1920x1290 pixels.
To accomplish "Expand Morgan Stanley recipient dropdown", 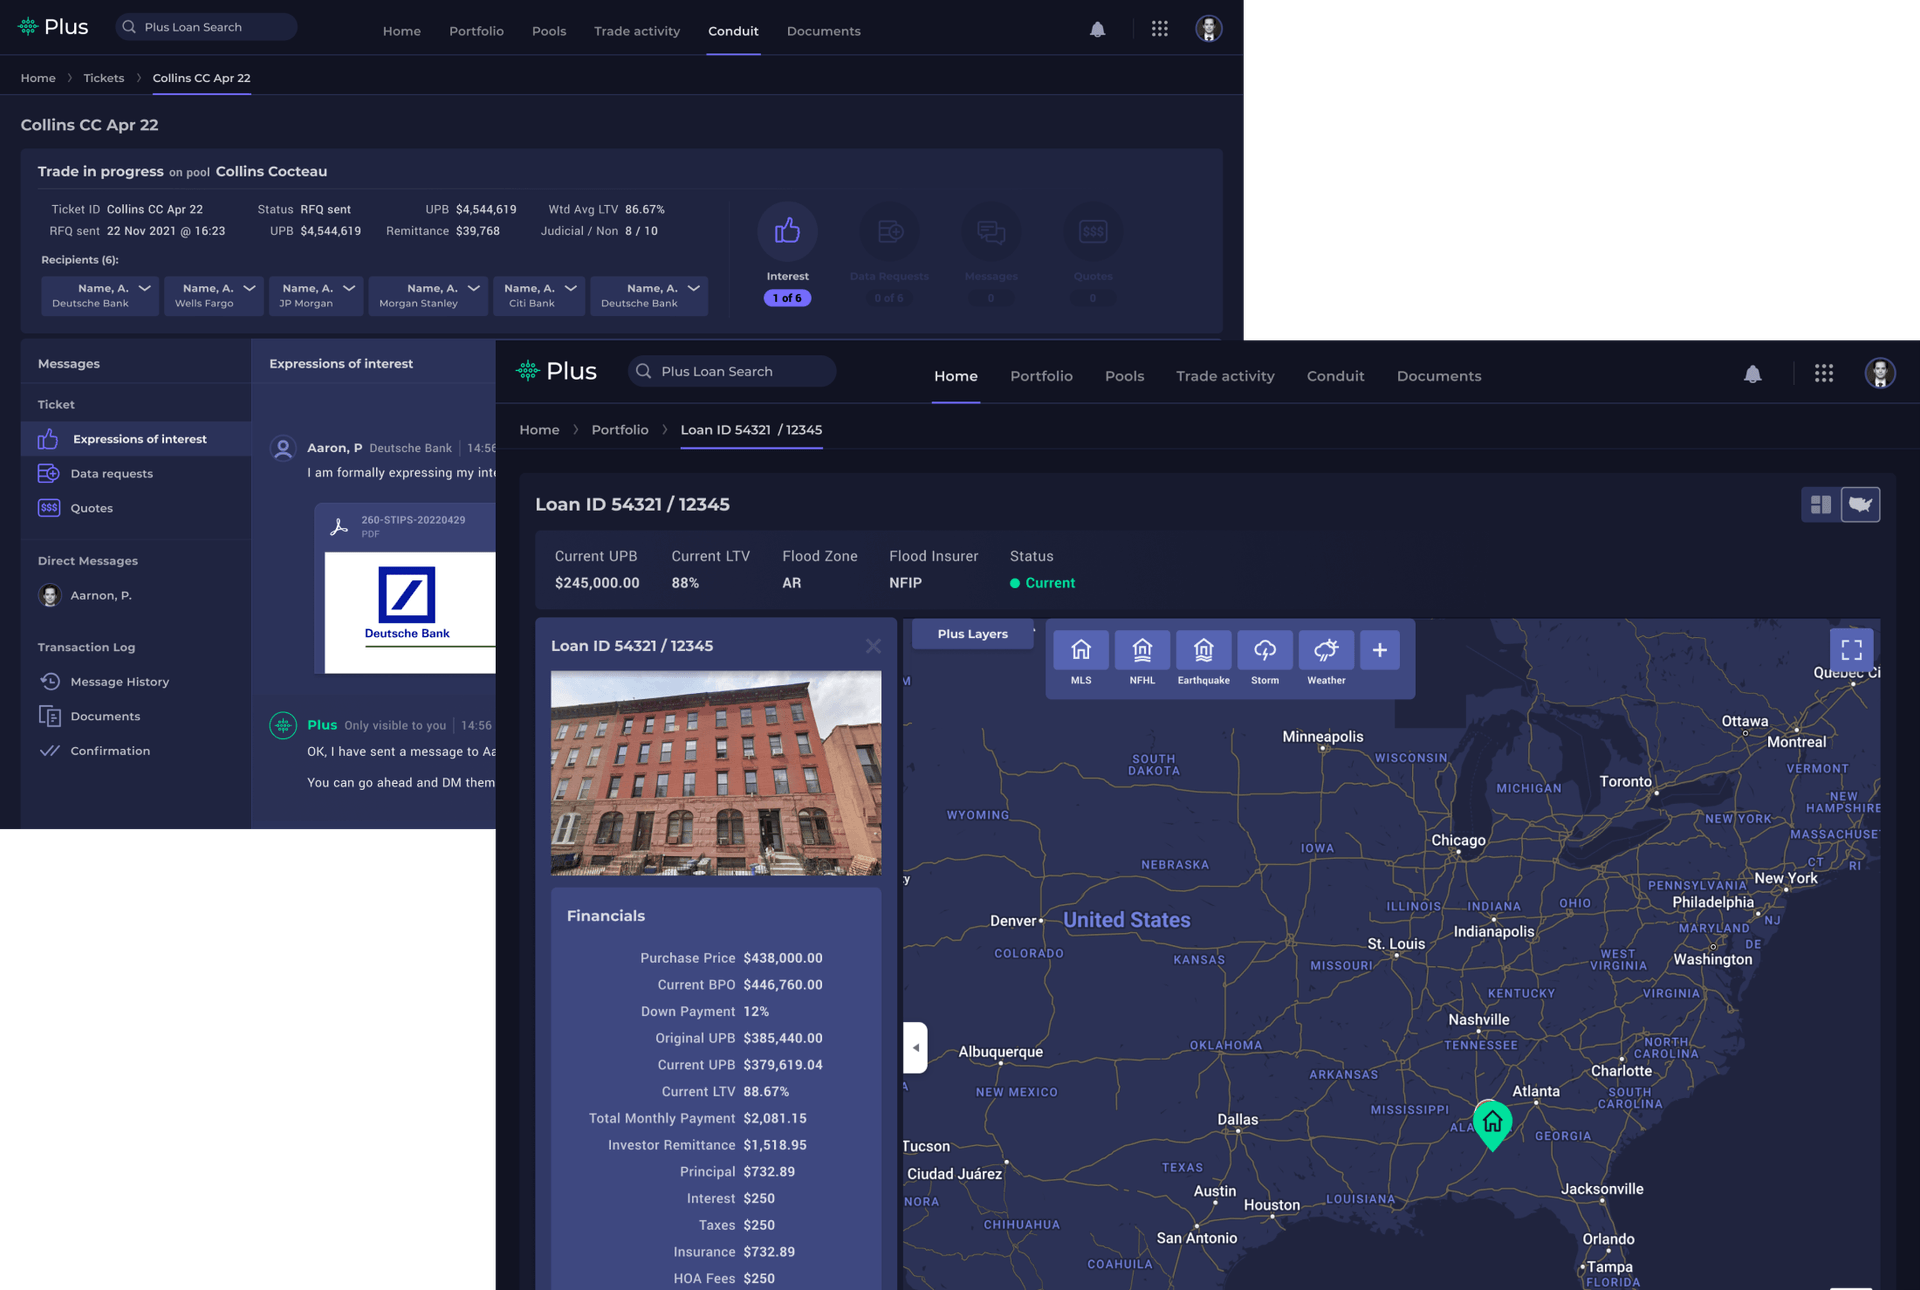I will [x=474, y=289].
